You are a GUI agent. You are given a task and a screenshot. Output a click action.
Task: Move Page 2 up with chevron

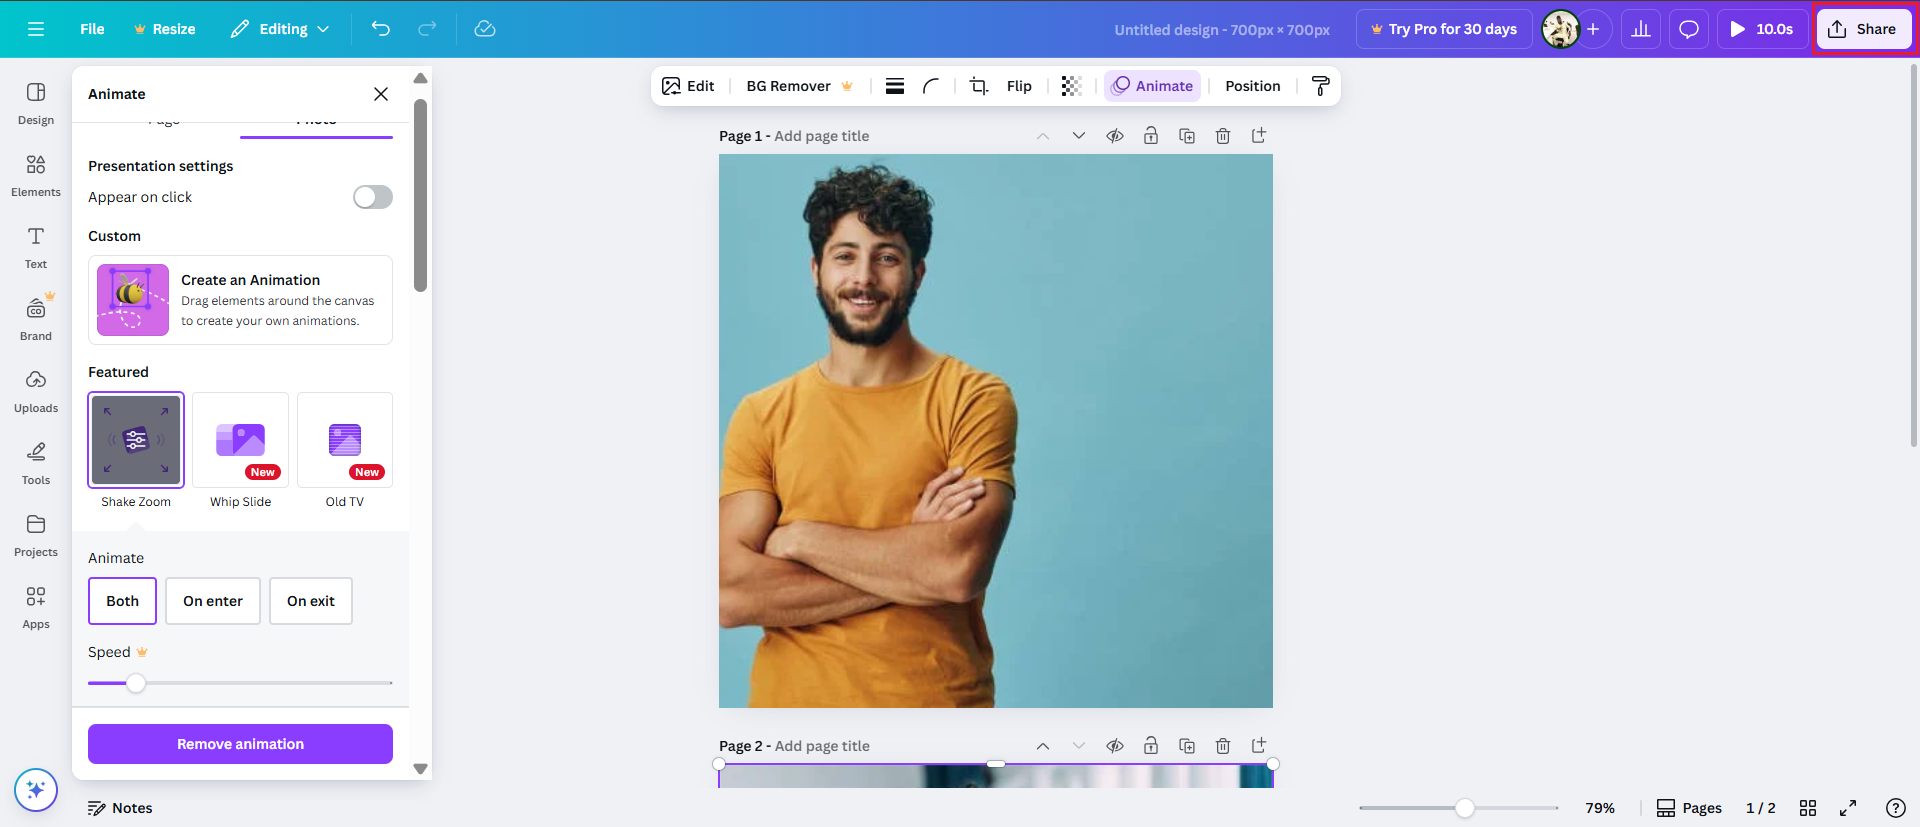(x=1043, y=746)
